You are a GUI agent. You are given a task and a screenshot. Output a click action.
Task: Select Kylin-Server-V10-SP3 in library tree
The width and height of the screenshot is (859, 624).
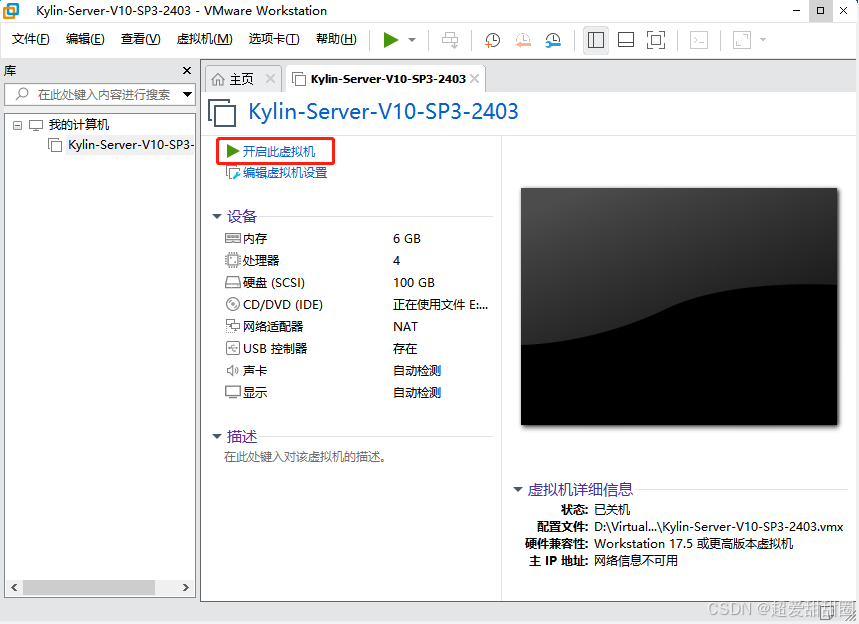pos(130,145)
